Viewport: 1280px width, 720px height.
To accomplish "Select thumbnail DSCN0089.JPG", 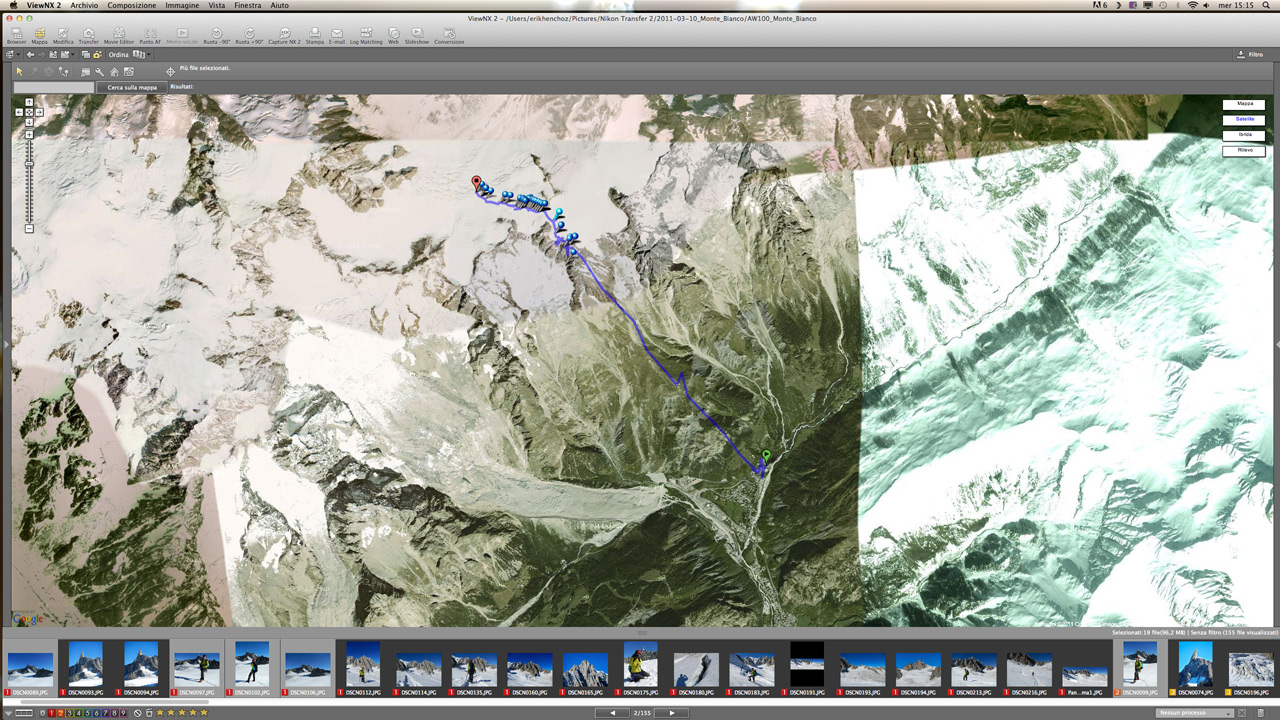I will click(30, 669).
